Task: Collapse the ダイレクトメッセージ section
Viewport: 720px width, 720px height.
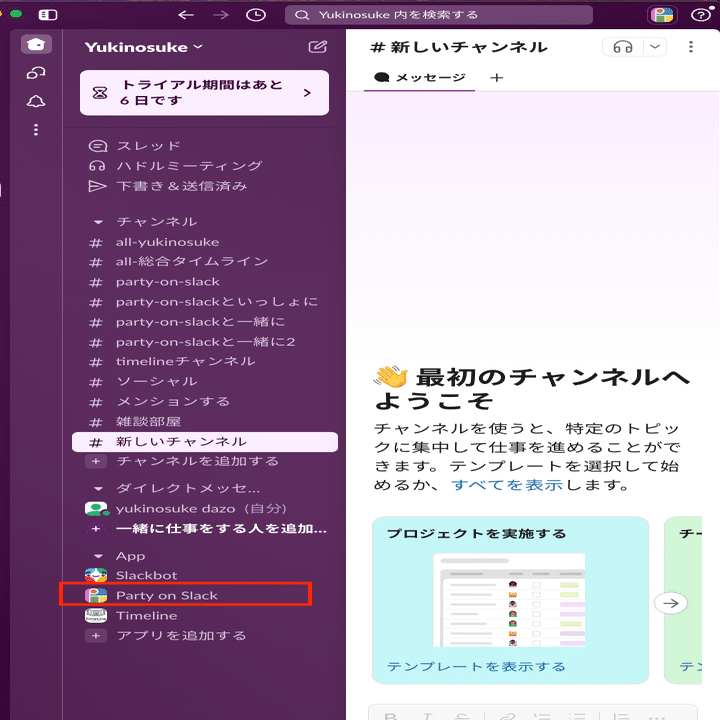Action: click(x=98, y=489)
